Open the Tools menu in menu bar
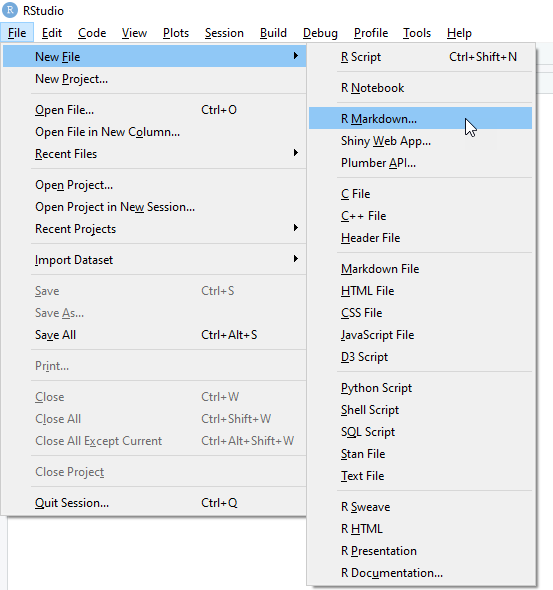553x590 pixels. pos(417,33)
